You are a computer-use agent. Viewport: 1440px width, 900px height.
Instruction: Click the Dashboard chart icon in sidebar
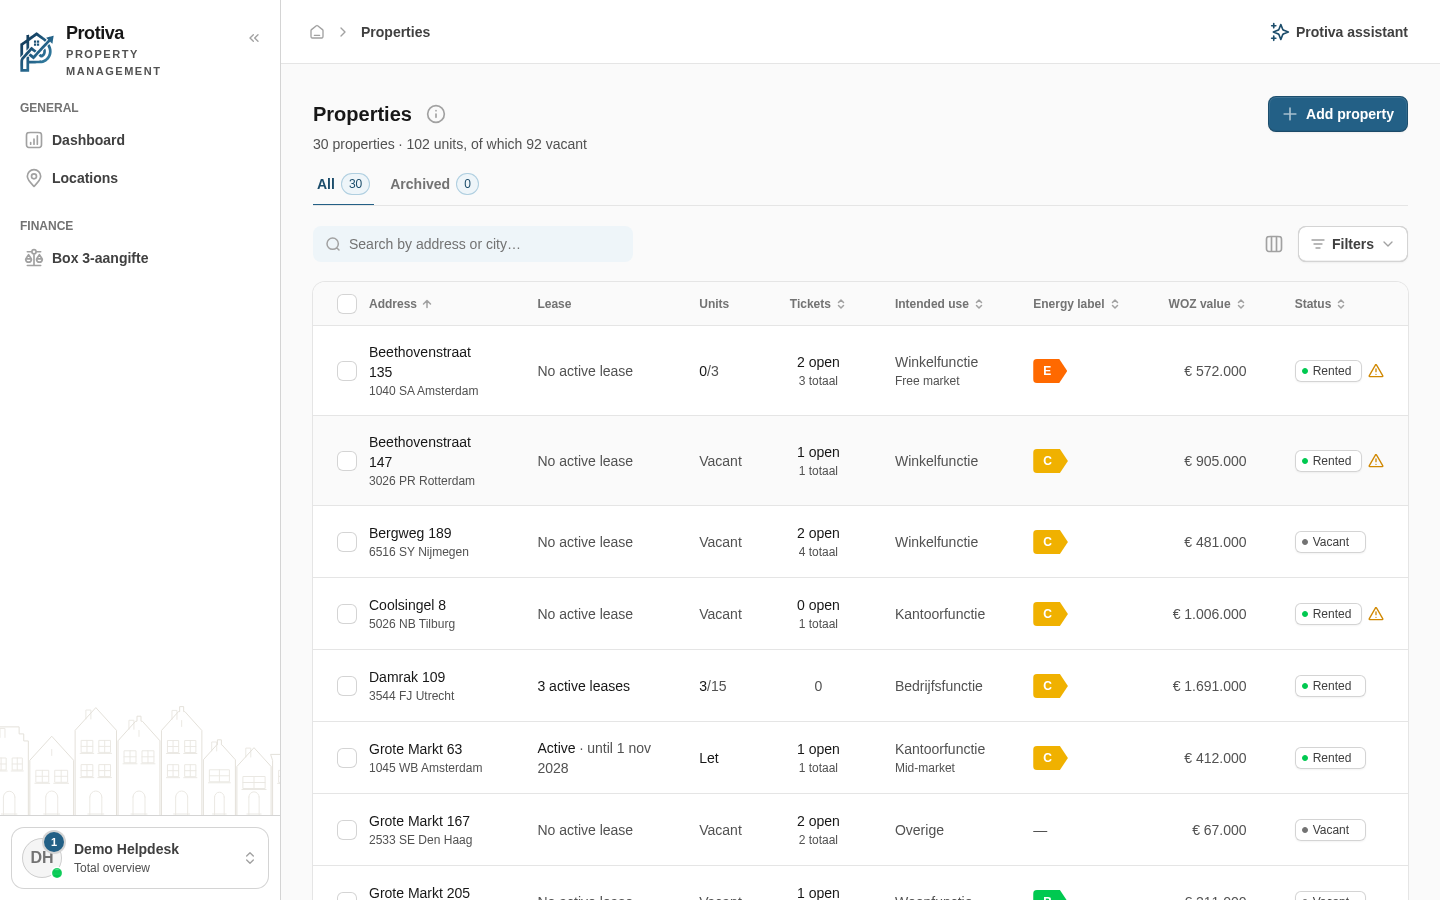[34, 140]
